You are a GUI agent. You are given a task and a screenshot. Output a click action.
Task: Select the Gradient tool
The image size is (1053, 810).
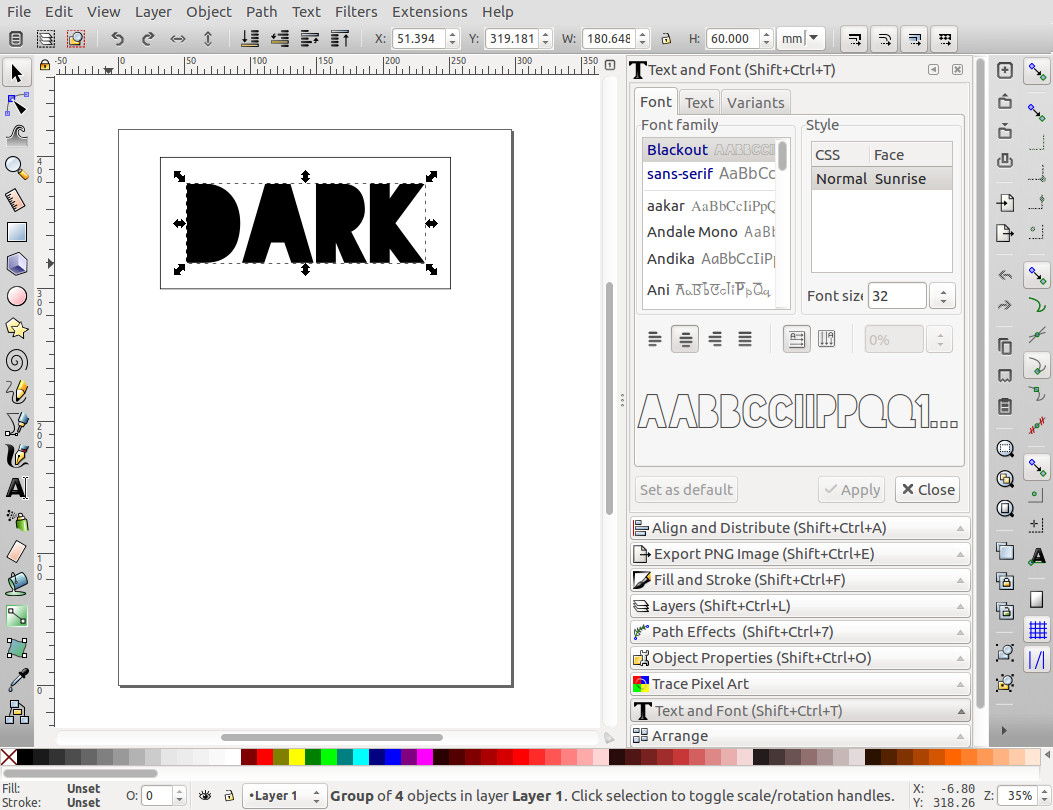(17, 616)
